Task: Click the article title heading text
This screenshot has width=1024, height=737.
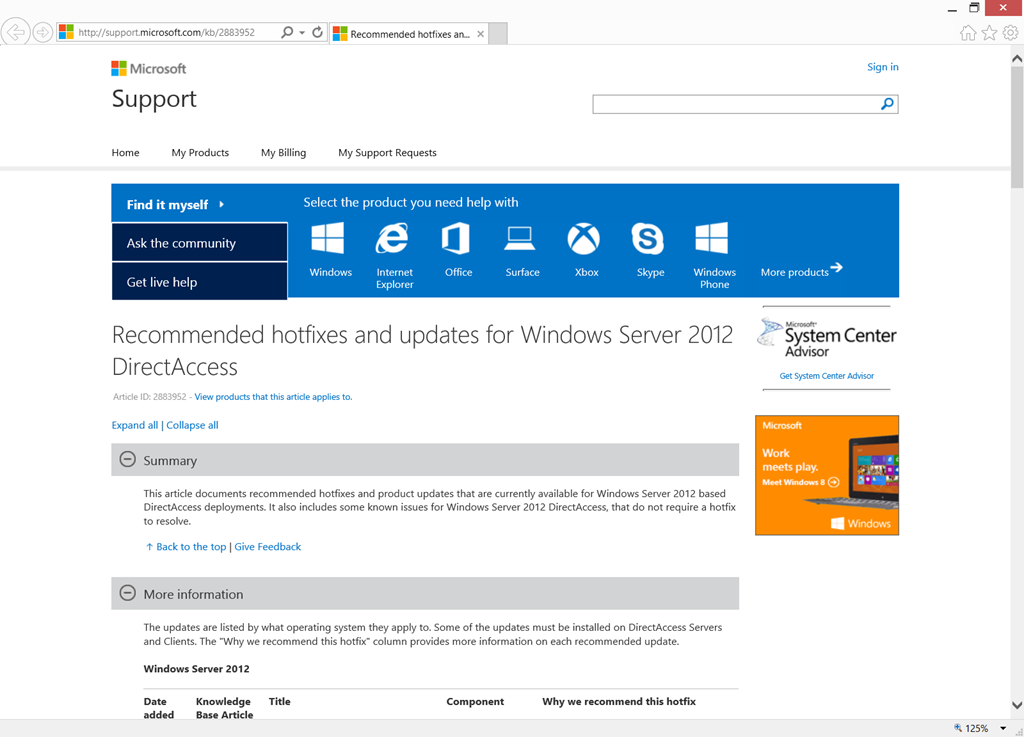Action: pyautogui.click(x=423, y=351)
